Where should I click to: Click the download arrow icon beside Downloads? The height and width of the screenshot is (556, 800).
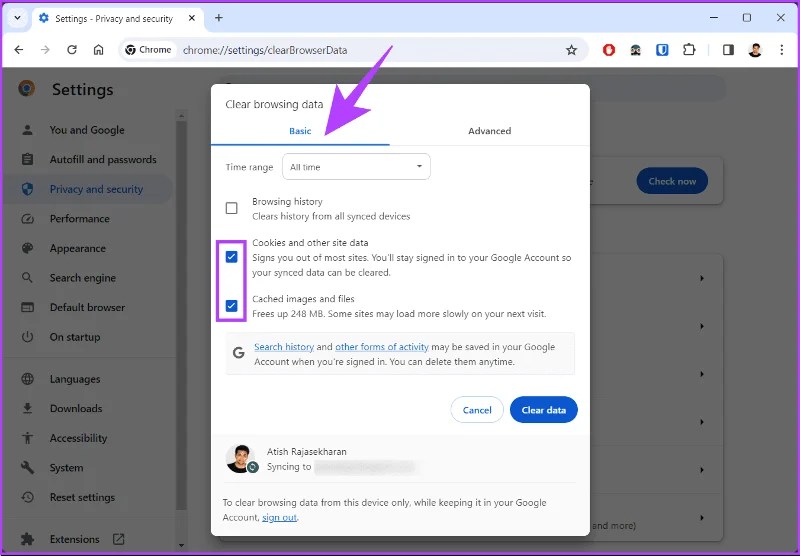pyautogui.click(x=28, y=409)
